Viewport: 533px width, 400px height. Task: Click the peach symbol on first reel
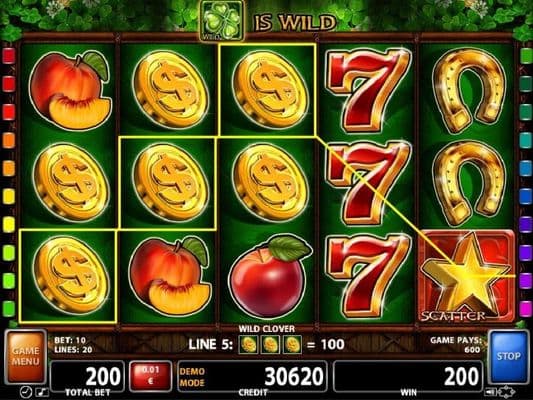pyautogui.click(x=69, y=90)
